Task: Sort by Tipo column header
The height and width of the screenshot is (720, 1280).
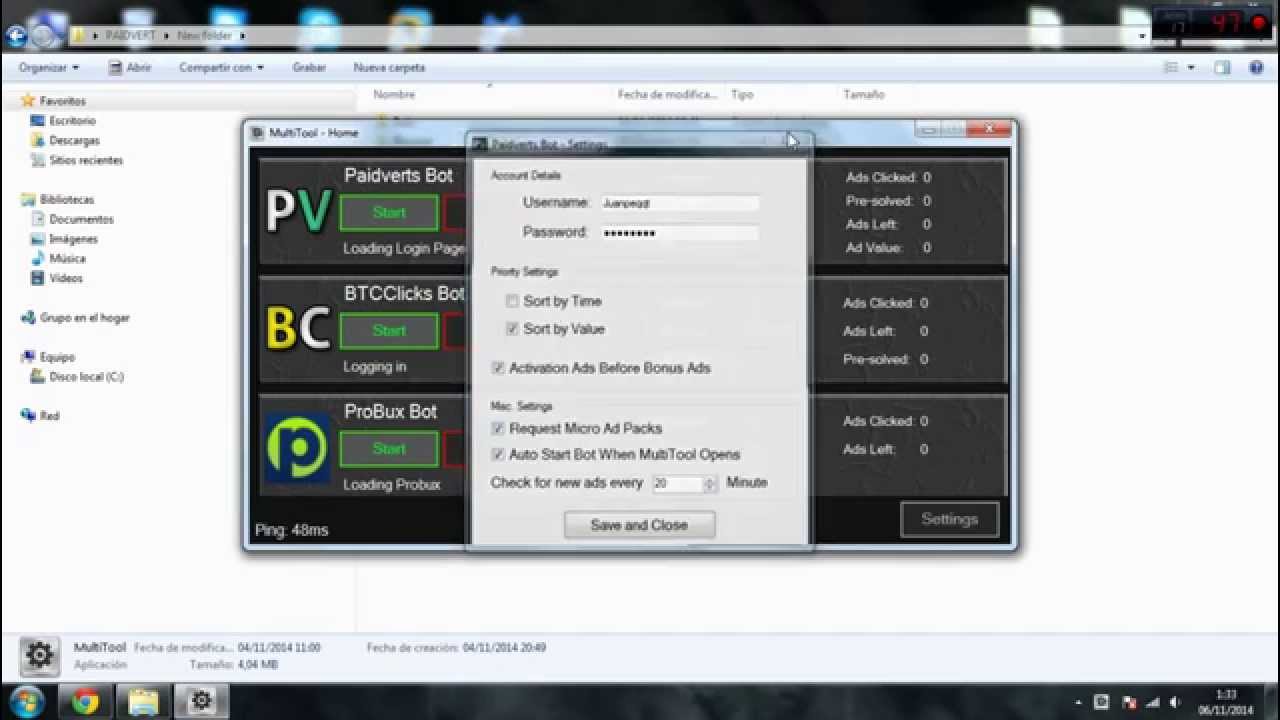Action: tap(742, 94)
